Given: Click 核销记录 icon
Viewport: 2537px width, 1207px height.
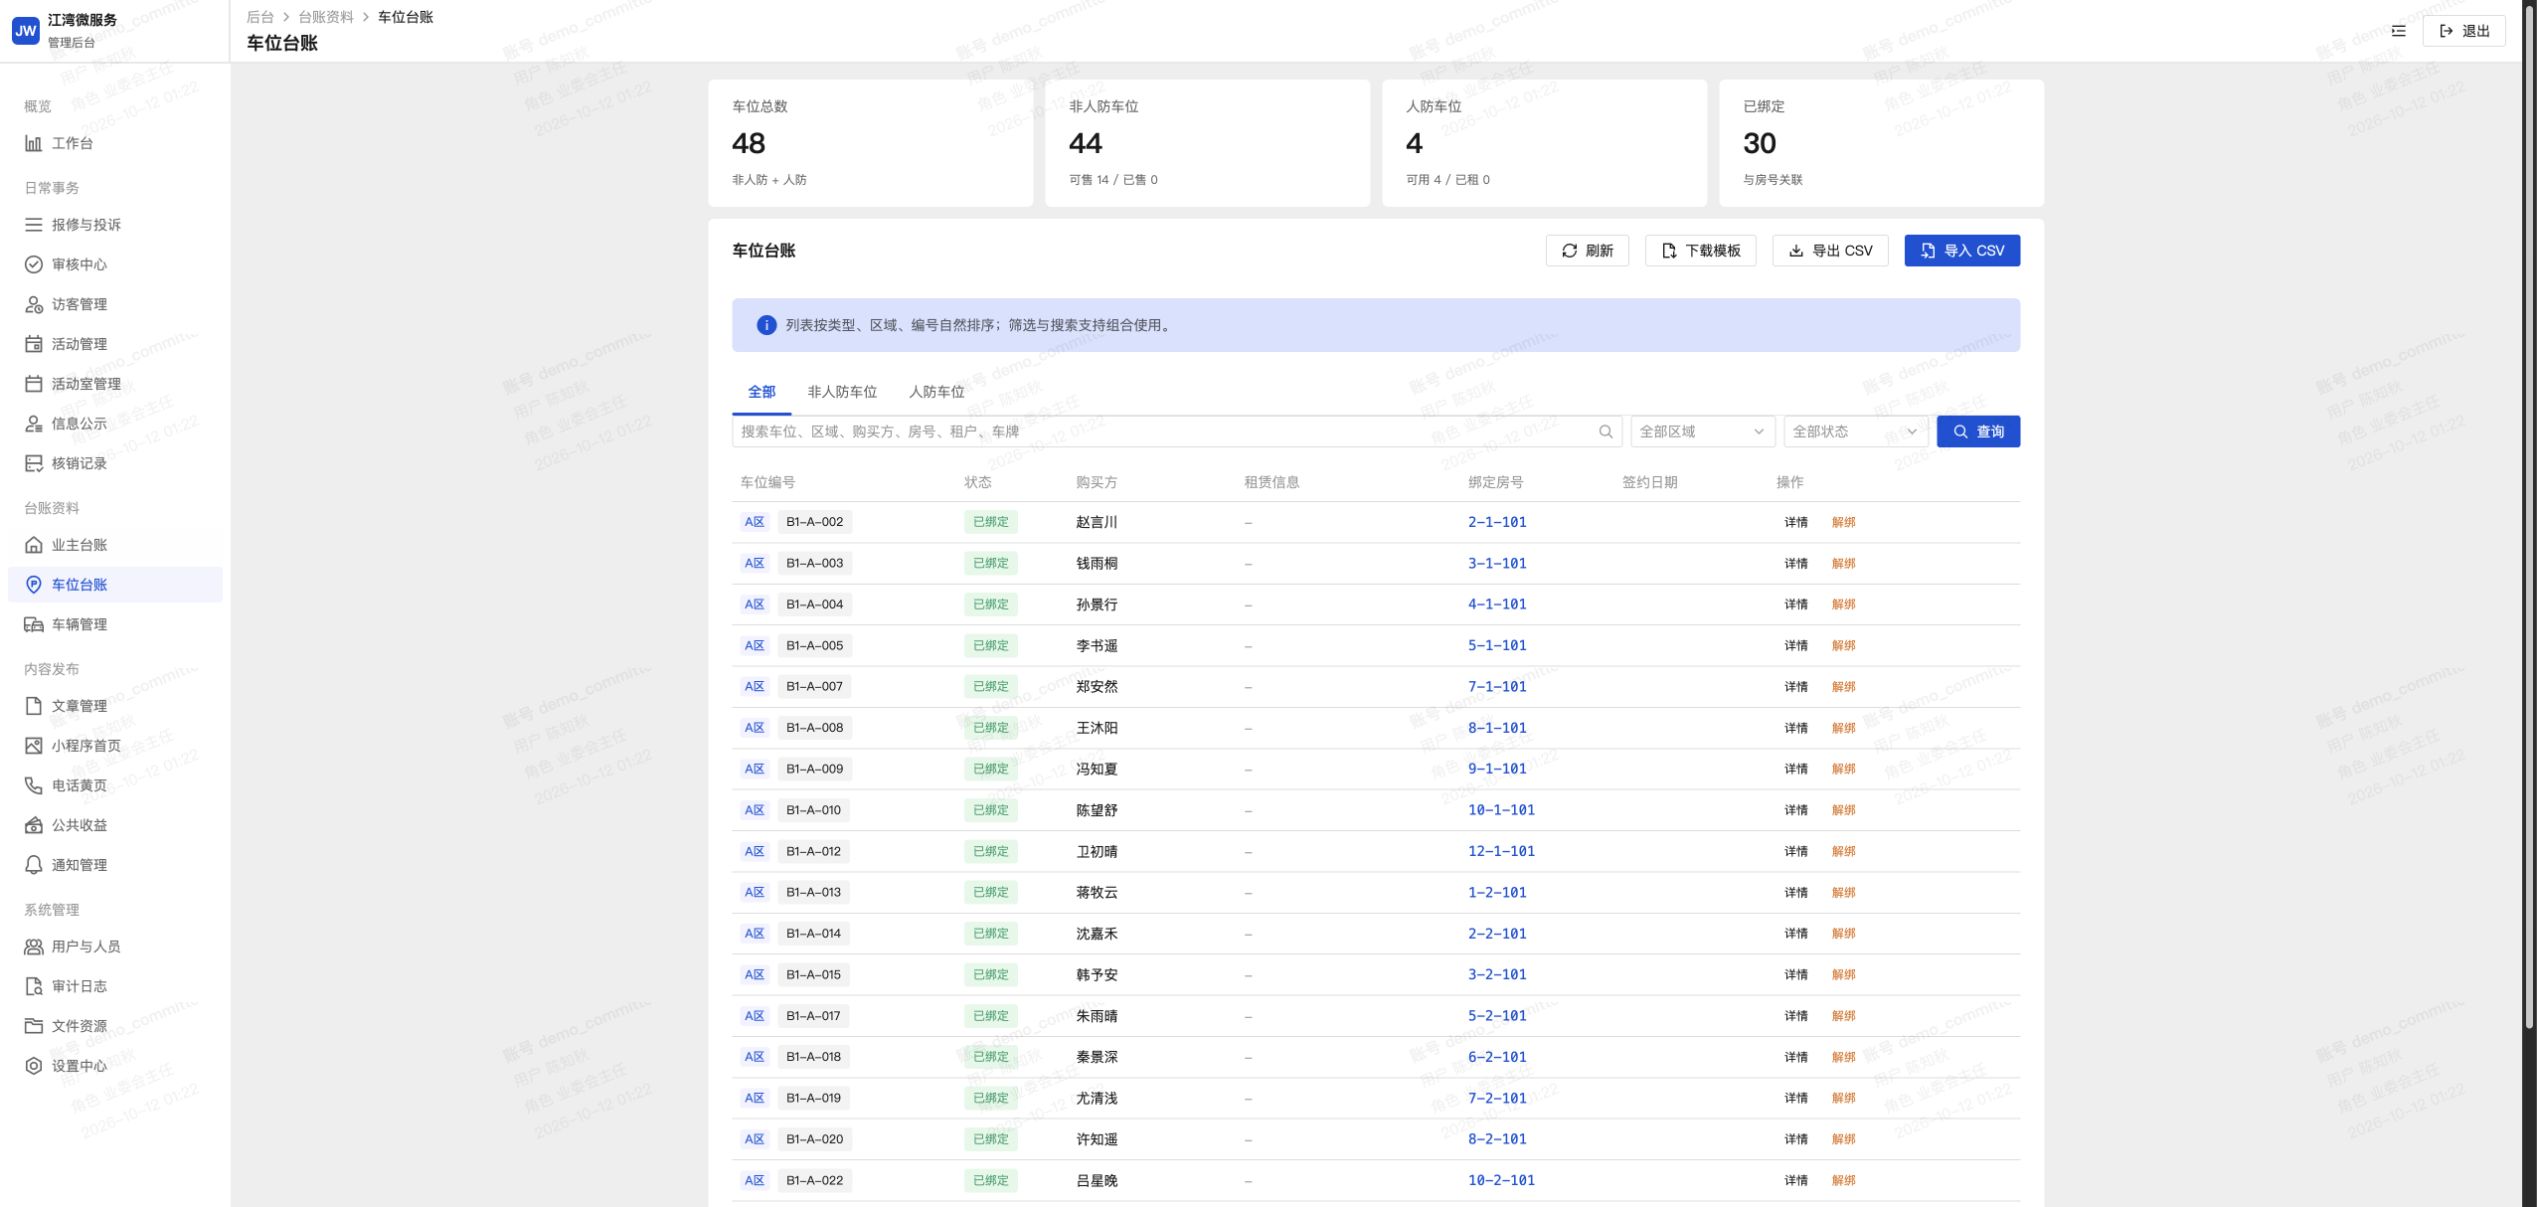Looking at the screenshot, I should click(x=33, y=463).
